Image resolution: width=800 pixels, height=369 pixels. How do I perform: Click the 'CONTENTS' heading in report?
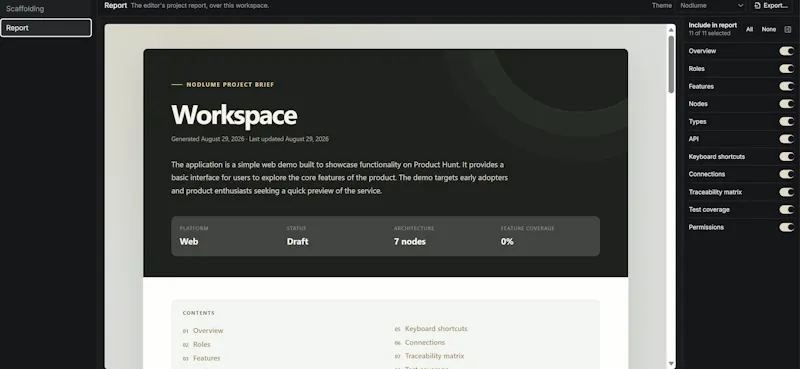(199, 313)
